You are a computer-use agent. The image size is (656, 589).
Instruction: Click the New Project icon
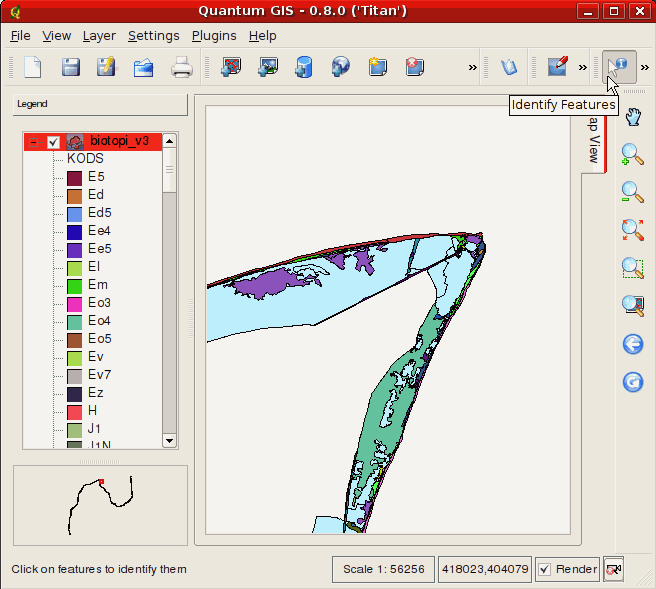pyautogui.click(x=33, y=67)
